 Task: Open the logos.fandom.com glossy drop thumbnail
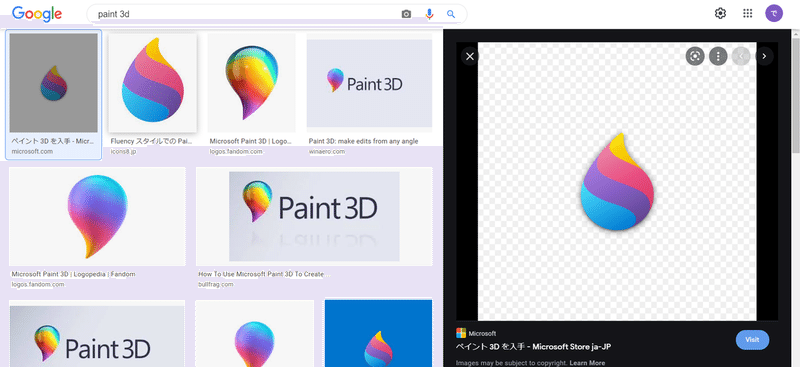[252, 83]
